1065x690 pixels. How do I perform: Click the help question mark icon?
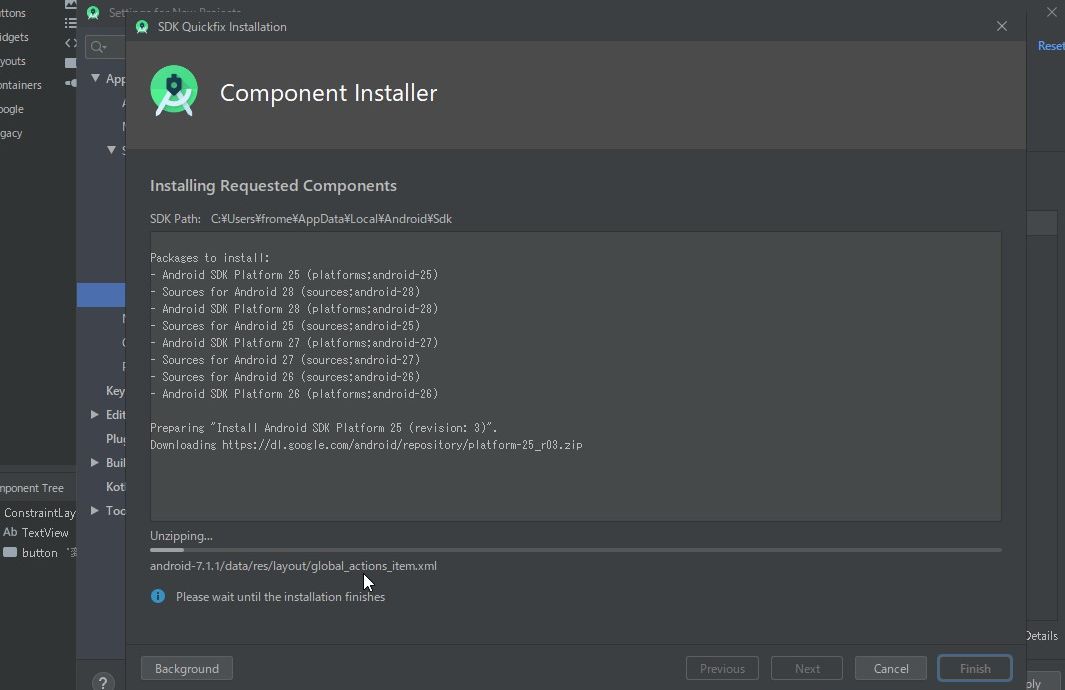pos(102,682)
